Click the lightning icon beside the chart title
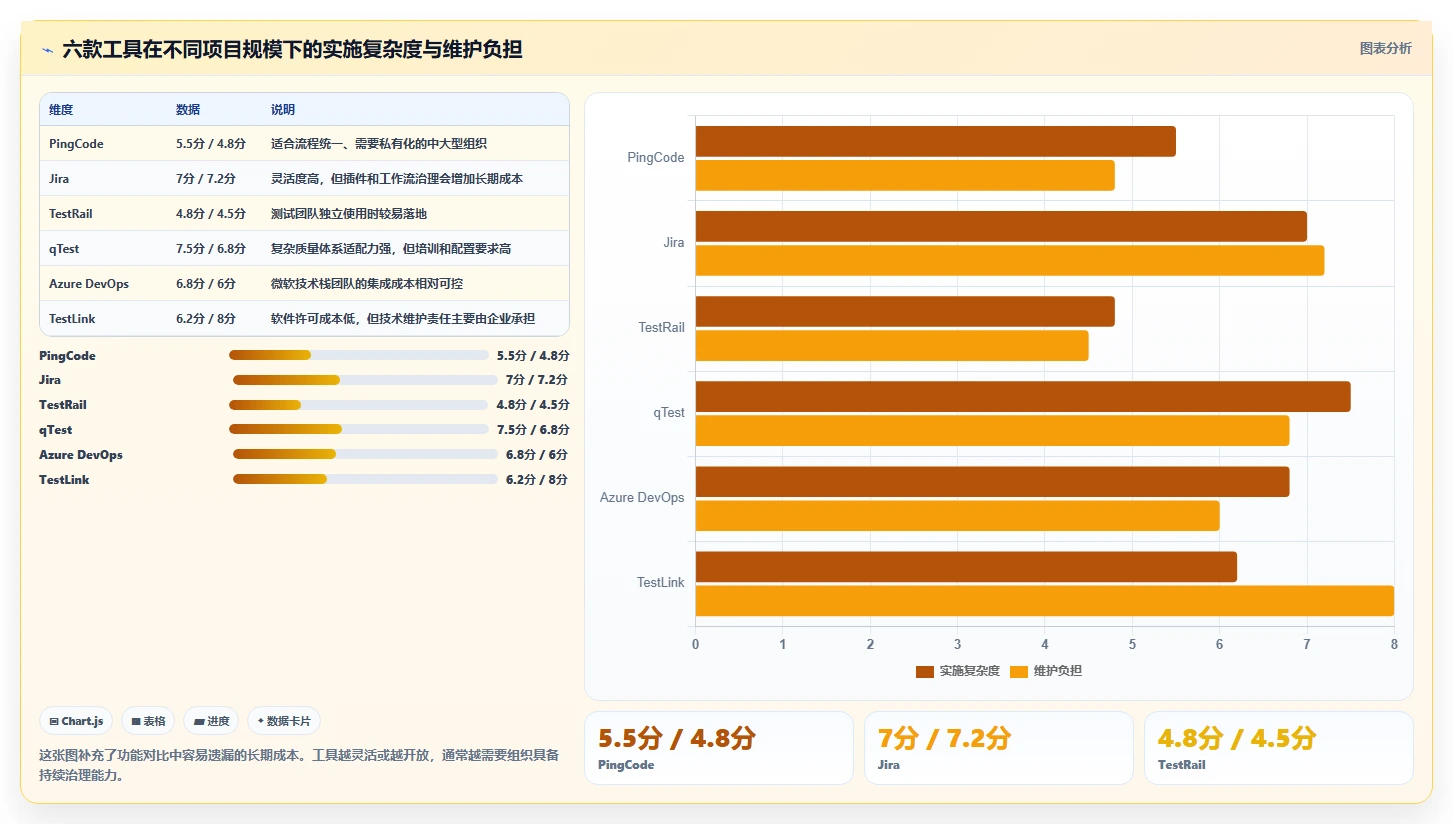 pos(48,50)
